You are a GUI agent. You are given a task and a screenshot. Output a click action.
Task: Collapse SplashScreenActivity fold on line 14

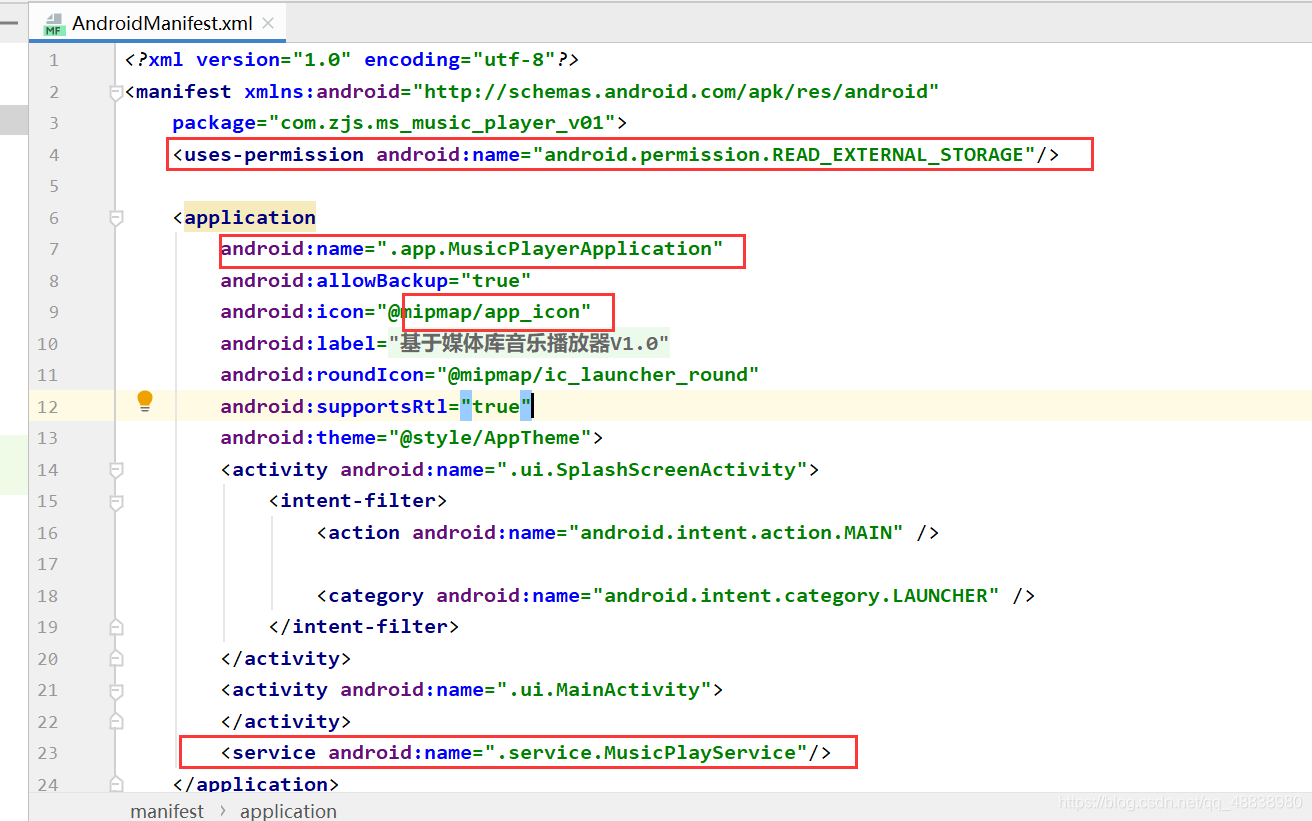coord(116,470)
